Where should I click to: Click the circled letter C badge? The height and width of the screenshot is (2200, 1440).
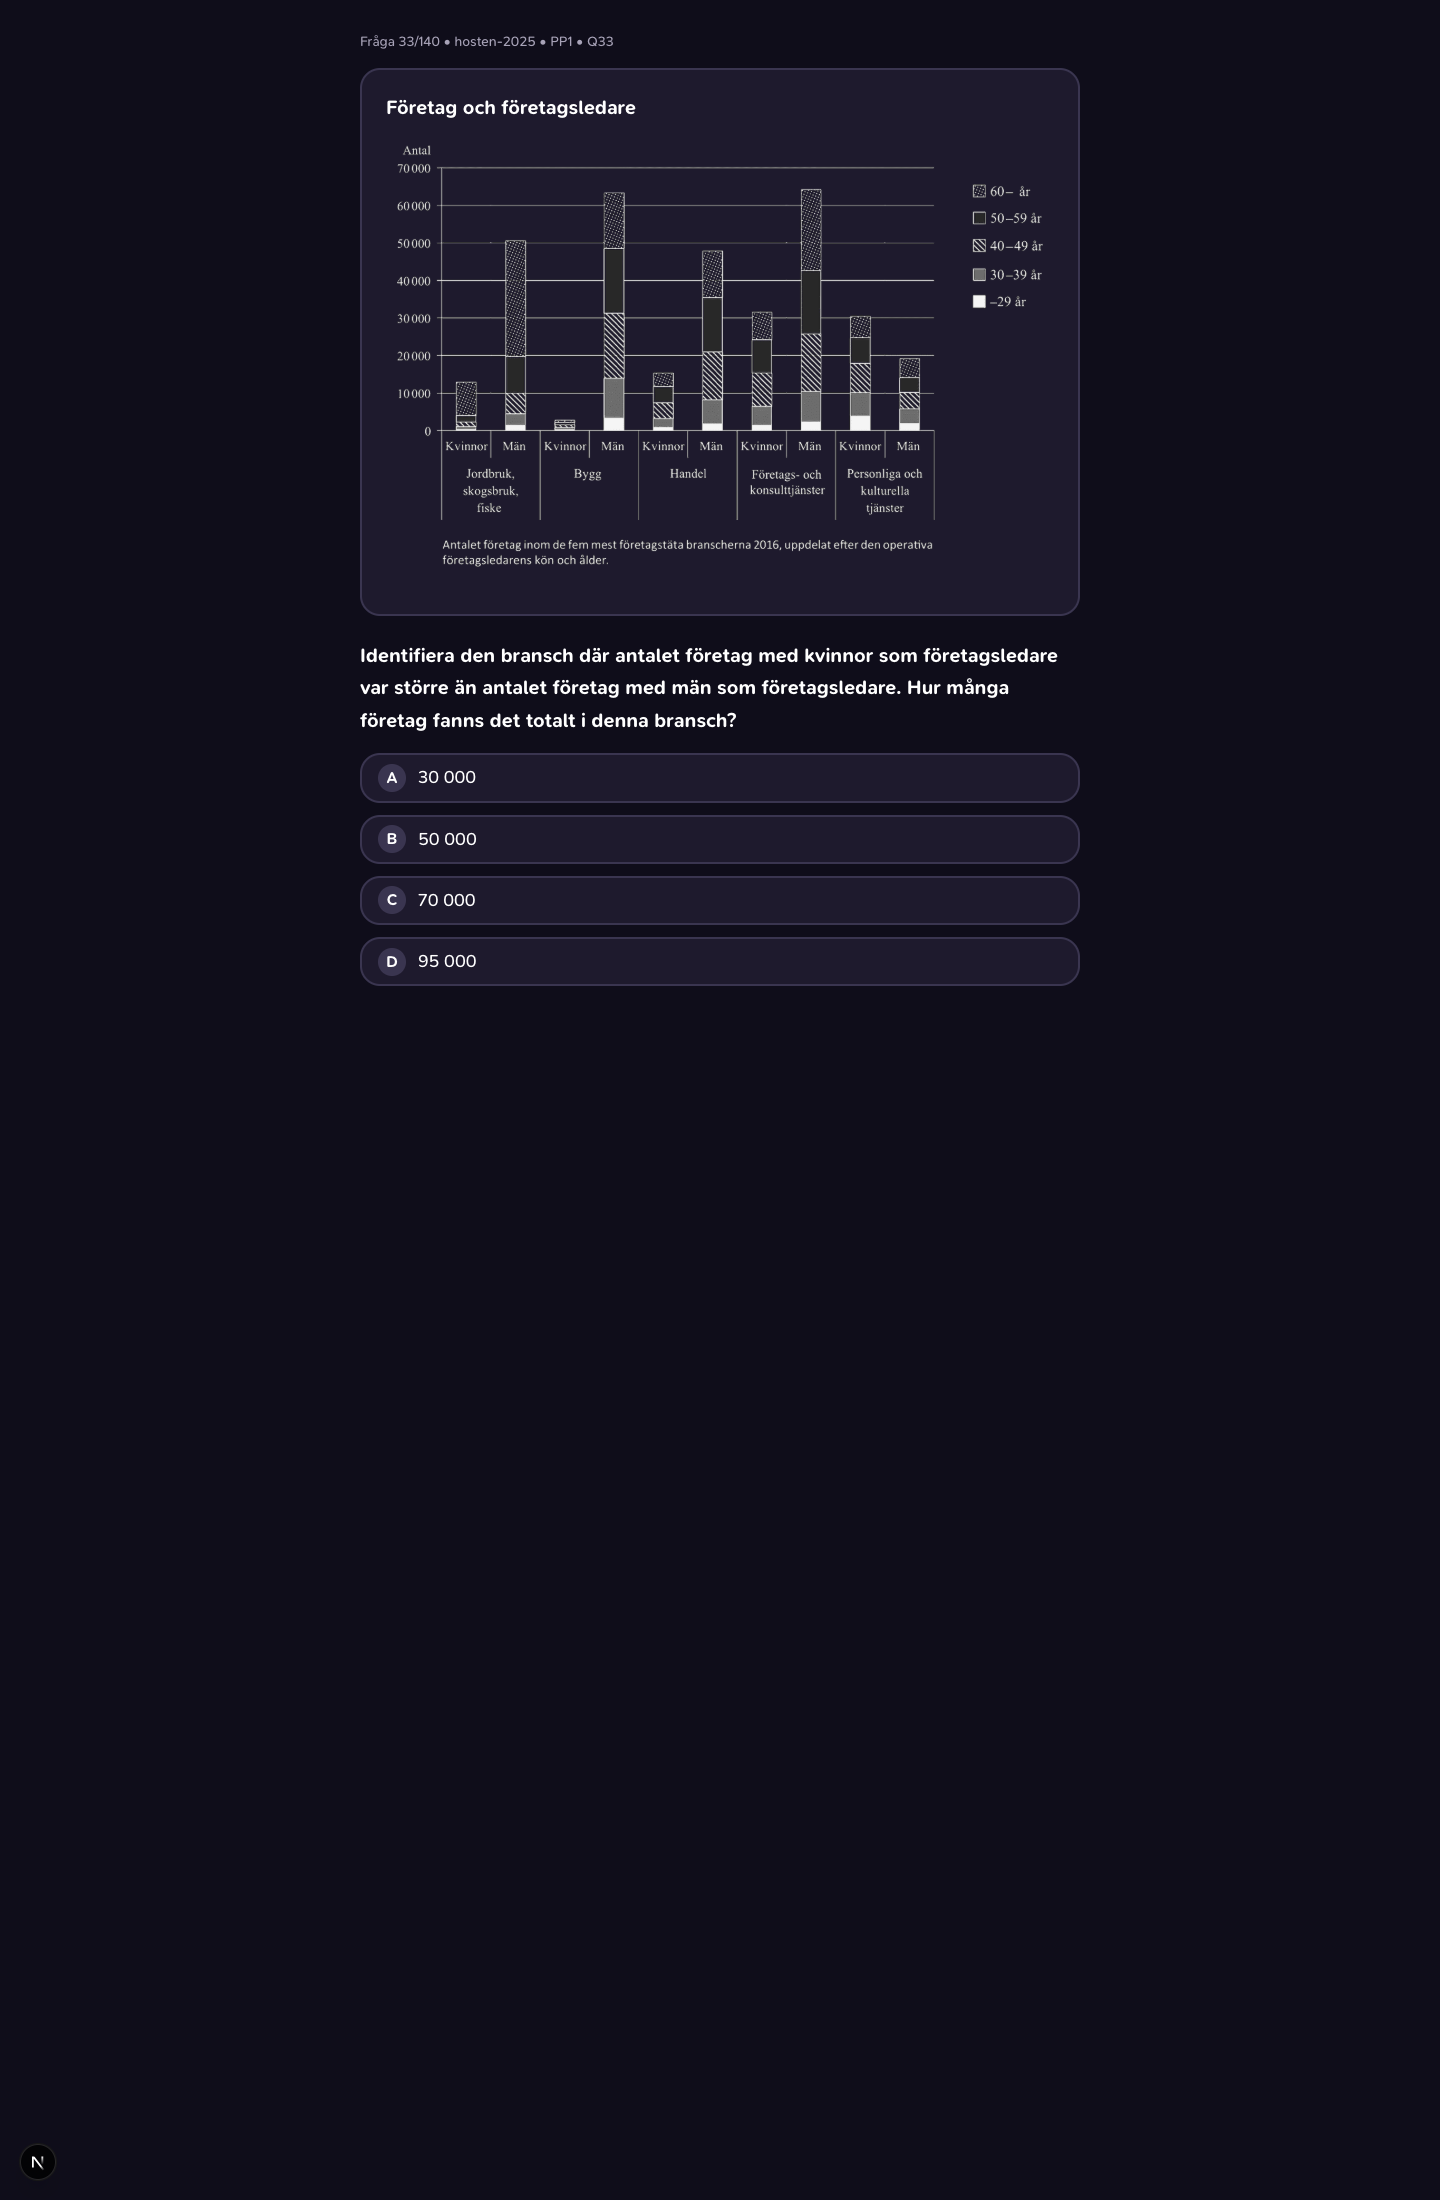392,900
